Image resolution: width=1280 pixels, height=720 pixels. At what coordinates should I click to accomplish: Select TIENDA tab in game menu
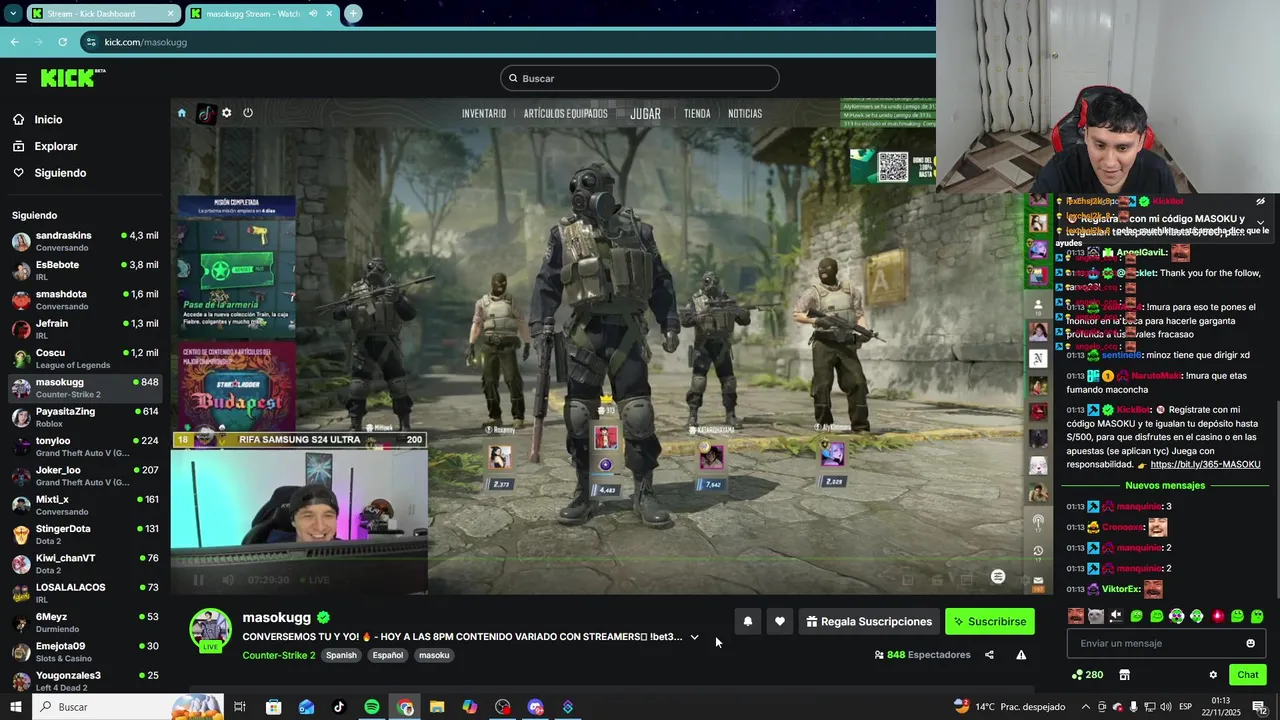[697, 114]
